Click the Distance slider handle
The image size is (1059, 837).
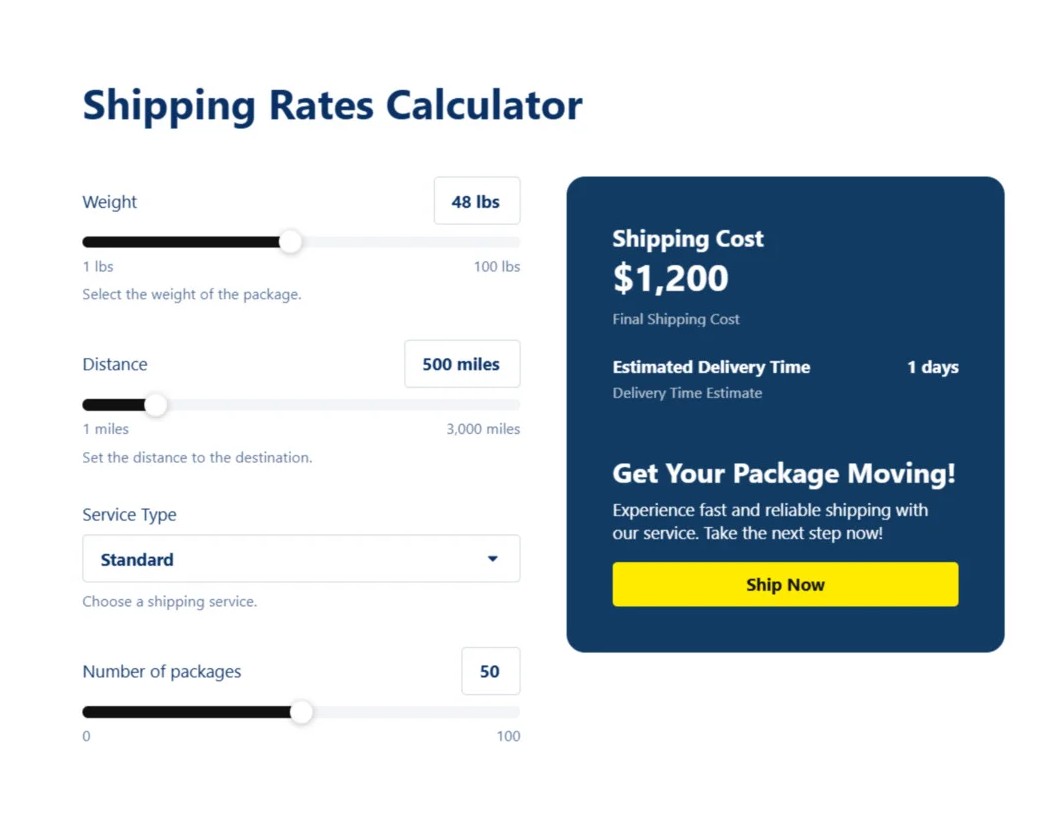click(156, 405)
